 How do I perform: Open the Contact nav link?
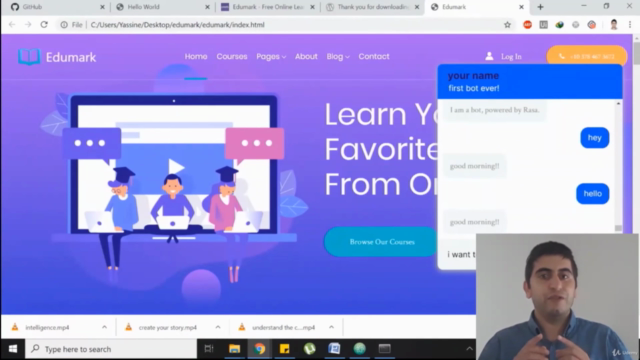[374, 57]
